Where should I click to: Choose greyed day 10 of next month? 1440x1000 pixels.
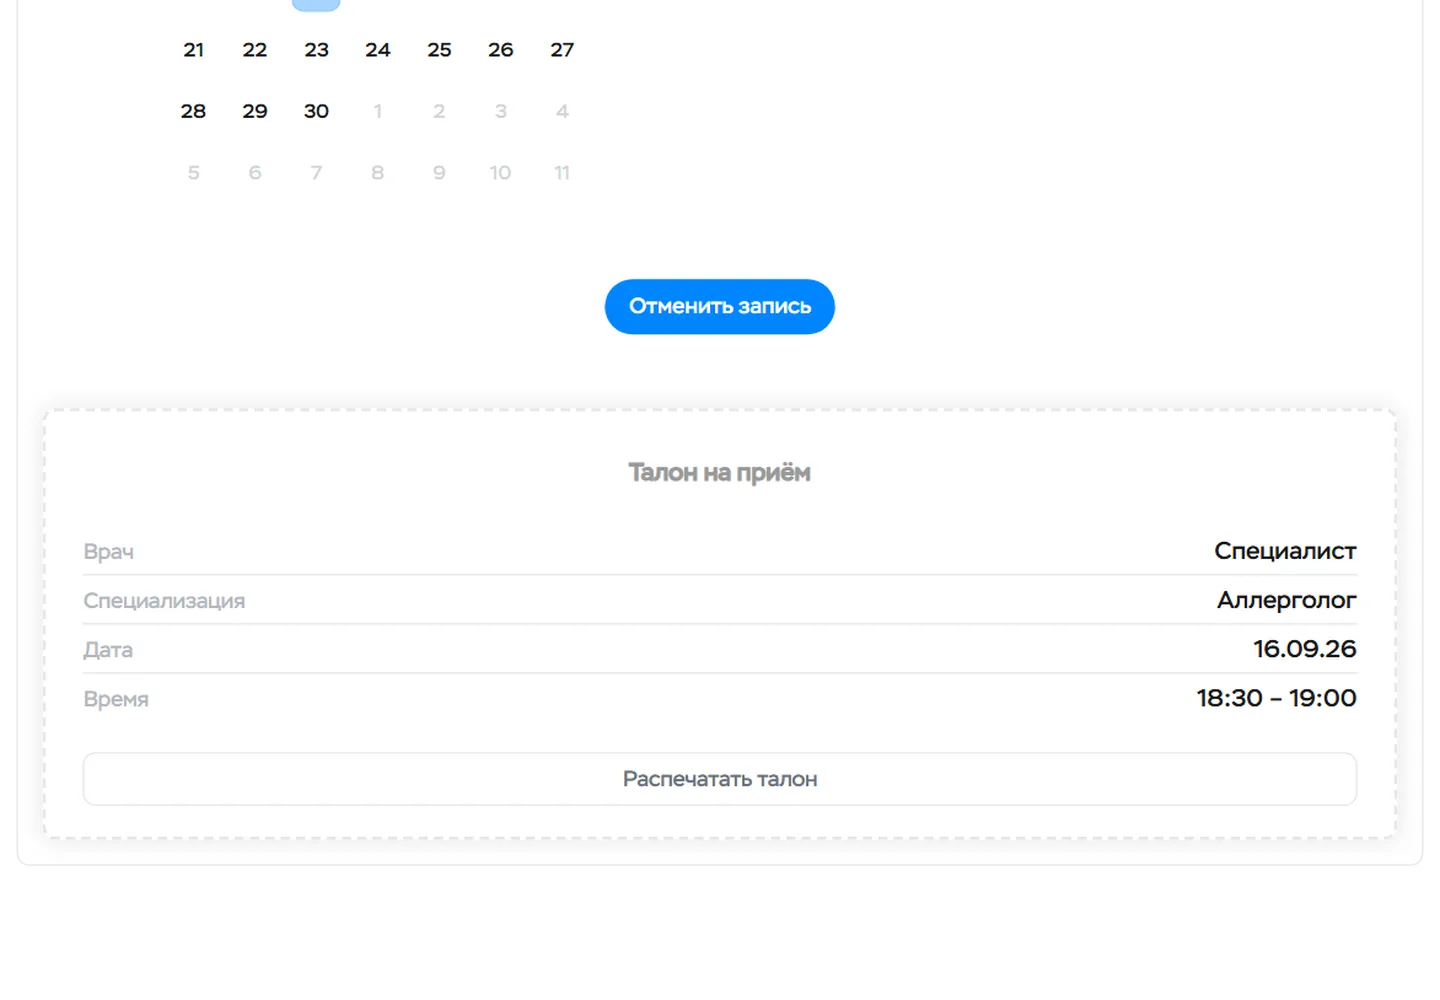coord(501,173)
